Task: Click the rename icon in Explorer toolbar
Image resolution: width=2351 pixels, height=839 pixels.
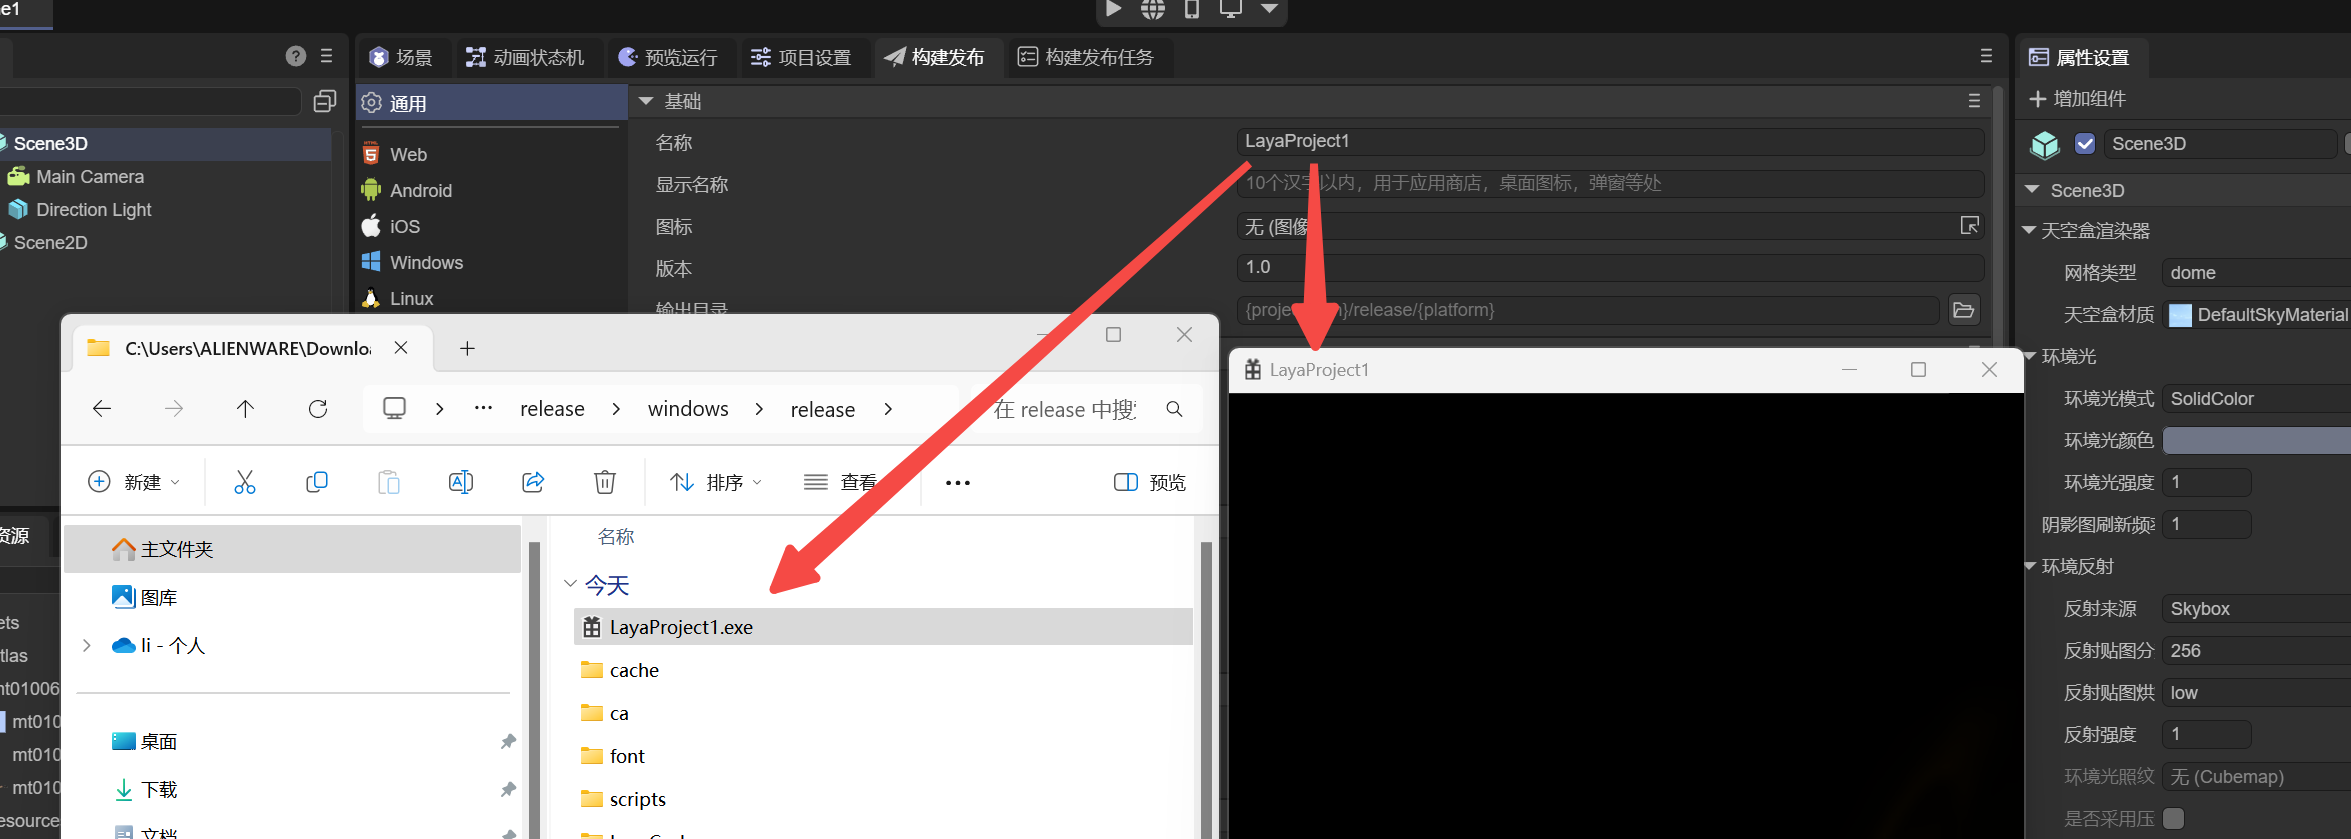Action: 460,482
